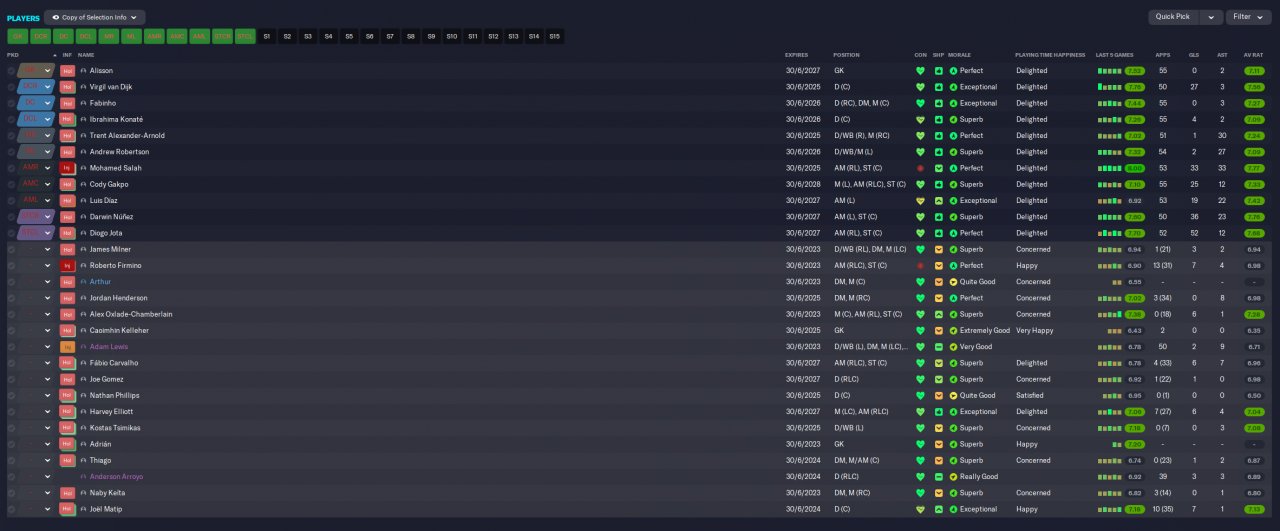Click the Inj injury icon beside Roberto Firmino
The image size is (1280, 531).
[x=68, y=266]
